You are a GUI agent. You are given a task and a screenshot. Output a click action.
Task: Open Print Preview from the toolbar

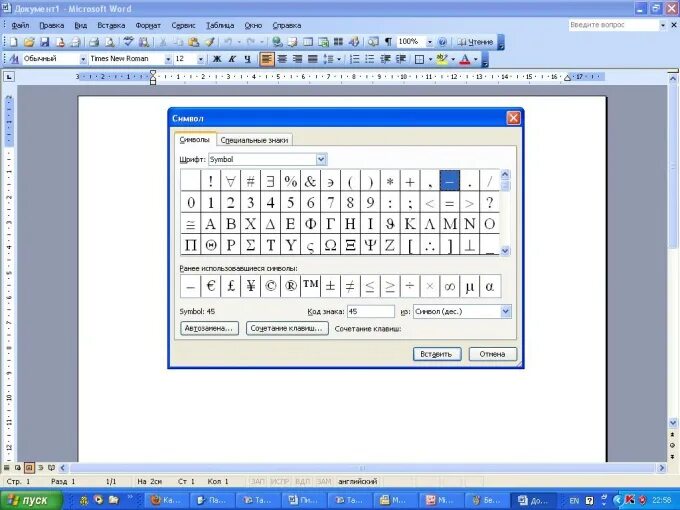click(110, 42)
